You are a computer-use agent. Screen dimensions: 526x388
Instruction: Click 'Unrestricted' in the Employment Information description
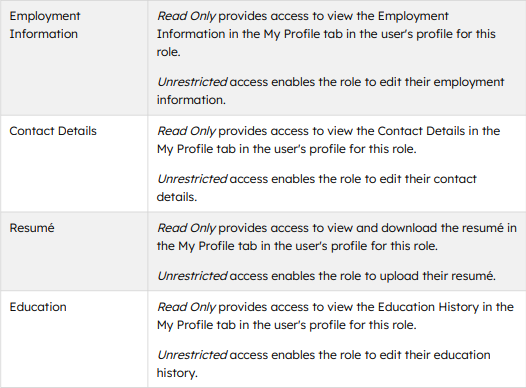coord(192,82)
